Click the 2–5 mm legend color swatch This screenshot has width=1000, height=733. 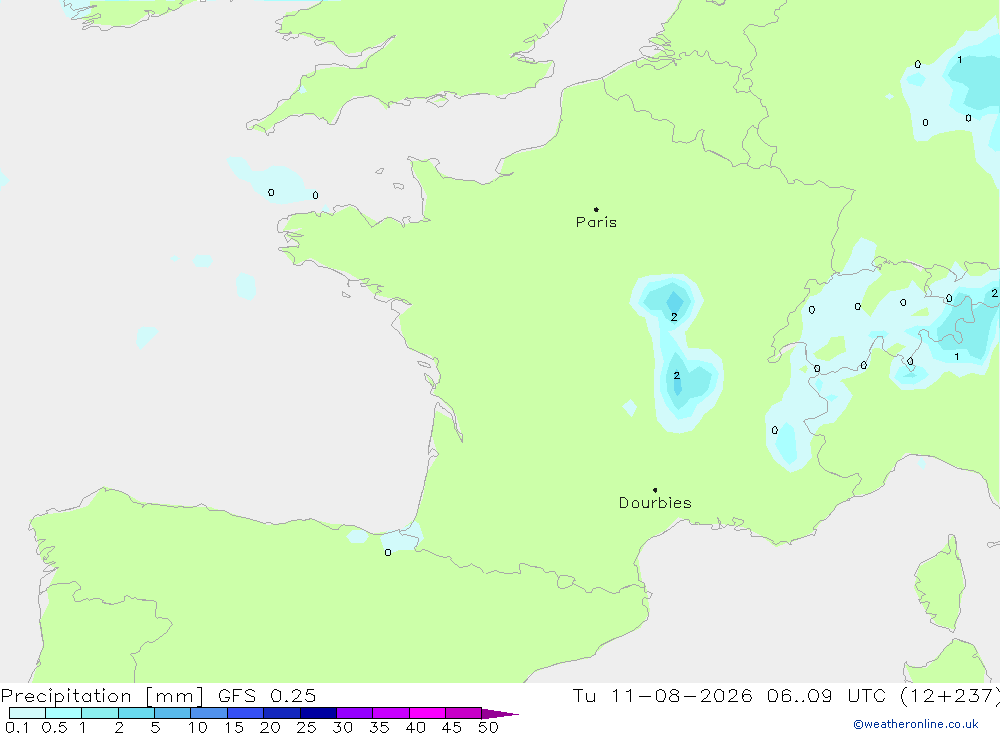136,713
